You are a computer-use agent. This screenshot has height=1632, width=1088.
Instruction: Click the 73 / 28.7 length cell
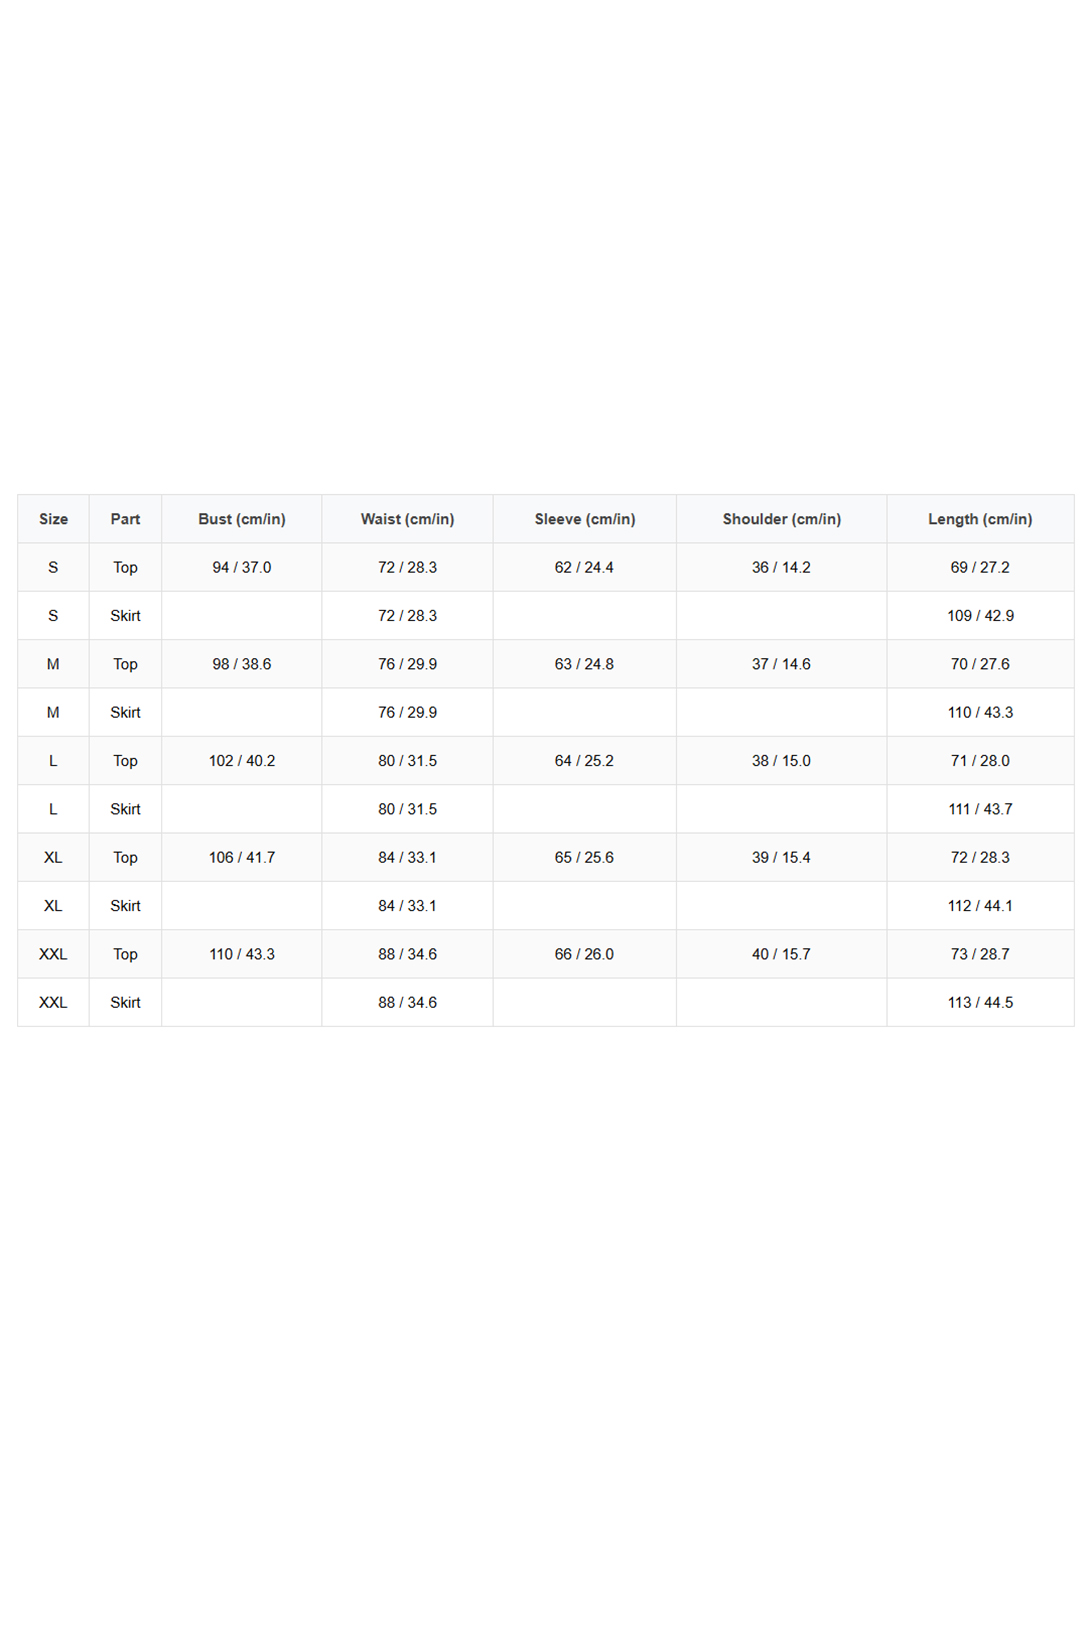980,954
